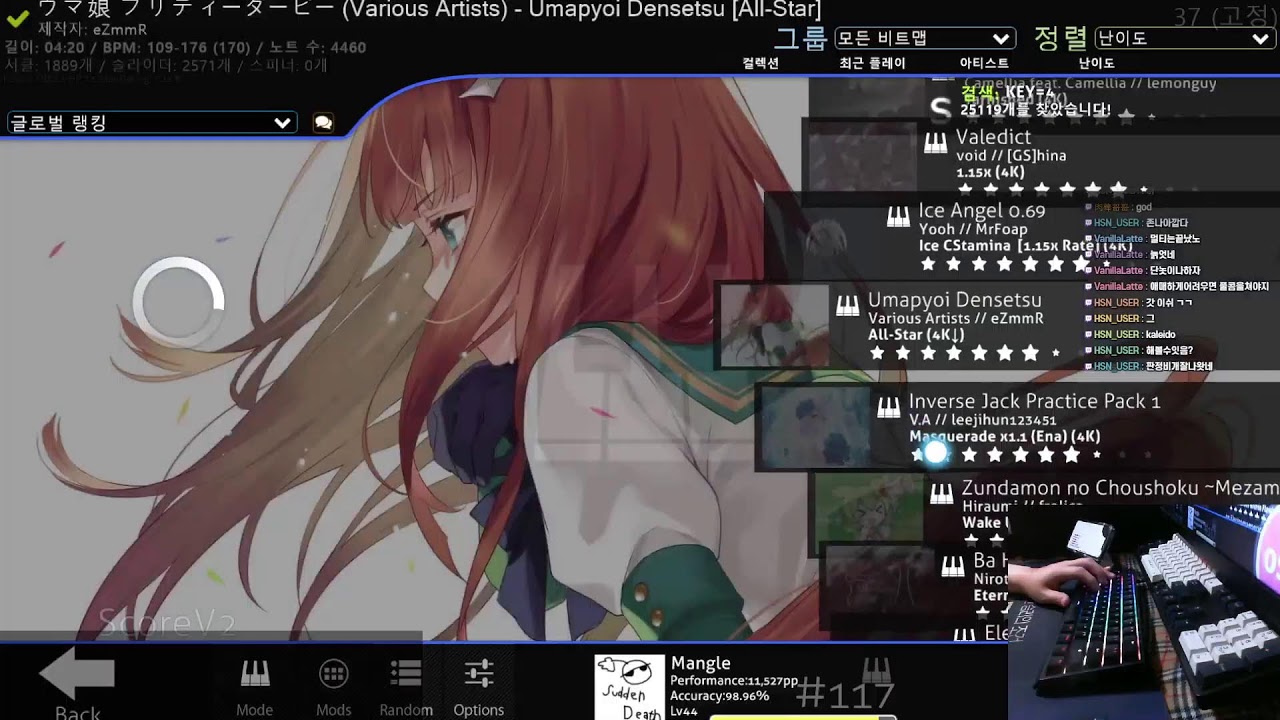Switch to the 최근 플레이 tab
The height and width of the screenshot is (720, 1280).
[872, 63]
